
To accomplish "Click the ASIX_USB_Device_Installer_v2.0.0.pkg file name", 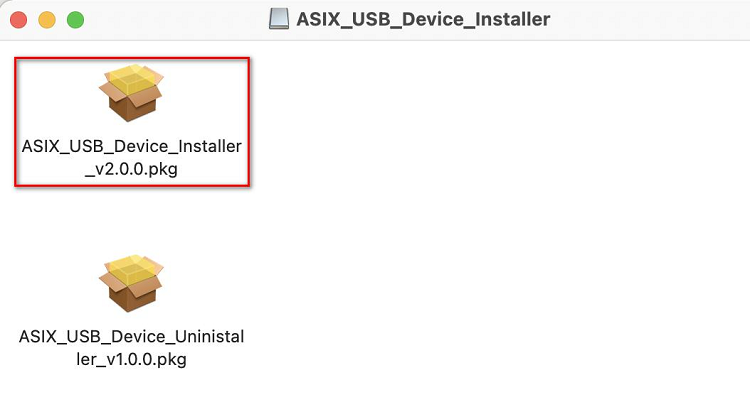I will tap(132, 158).
